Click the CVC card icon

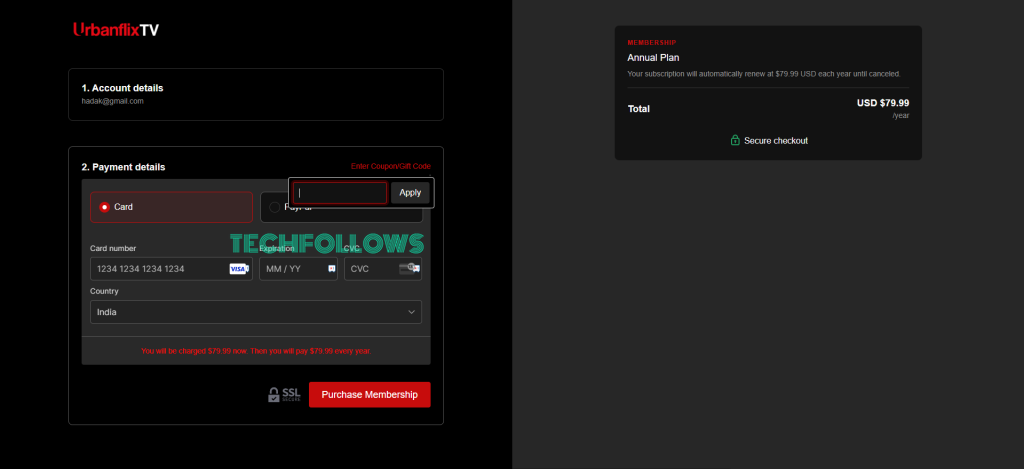tap(409, 268)
